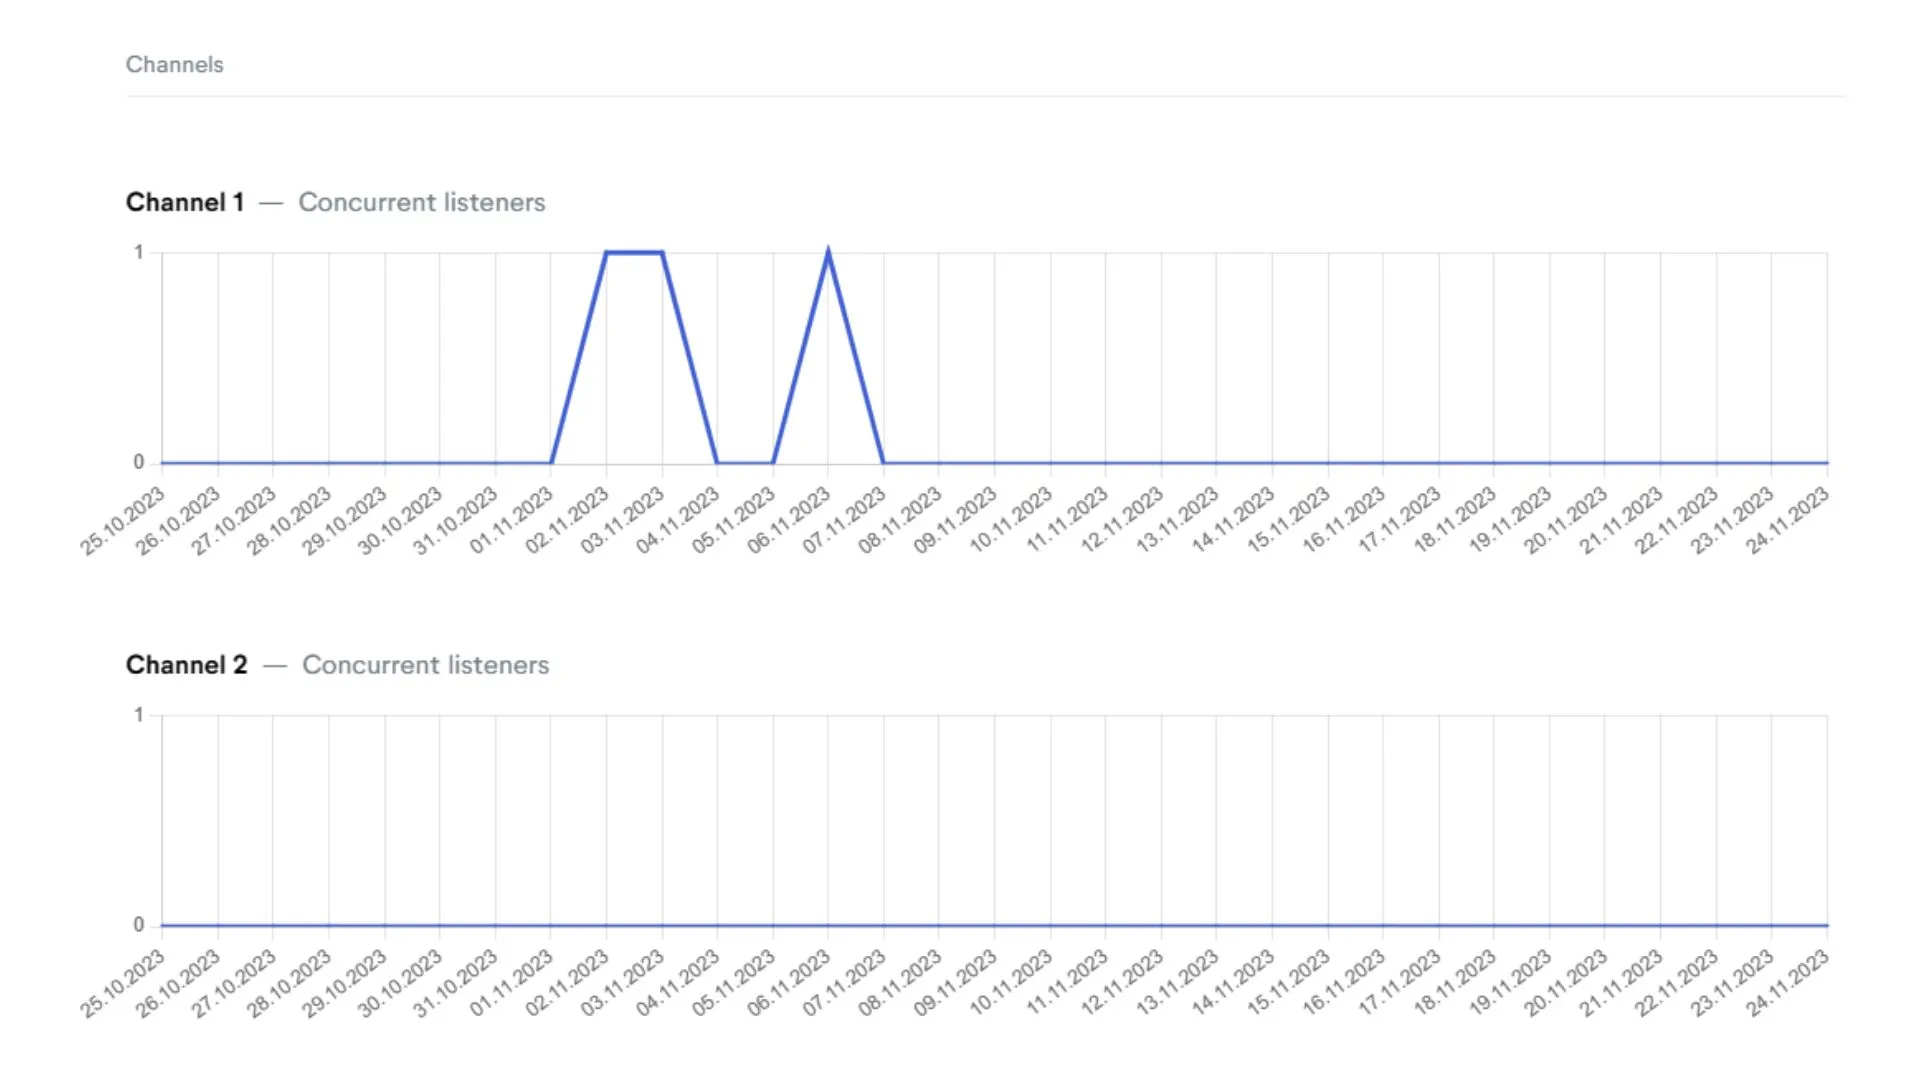
Task: Click Channel 1 data peak at 06.11.2023
Action: tap(828, 252)
